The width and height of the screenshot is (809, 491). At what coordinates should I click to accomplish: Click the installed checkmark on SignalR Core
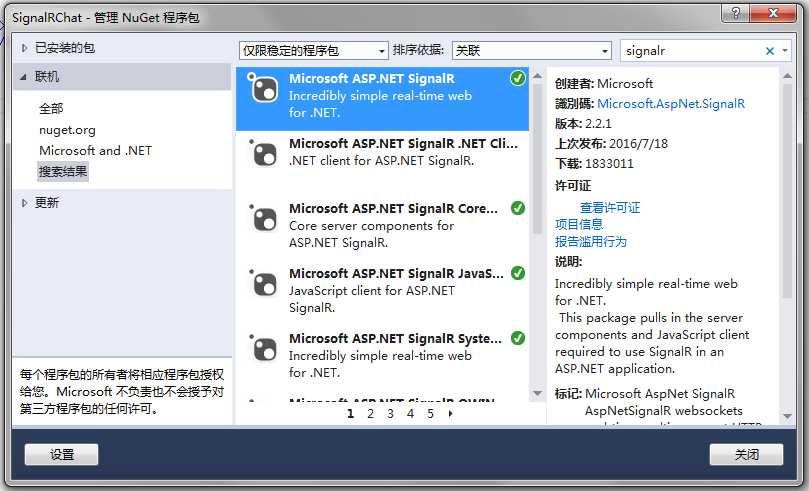click(x=517, y=208)
